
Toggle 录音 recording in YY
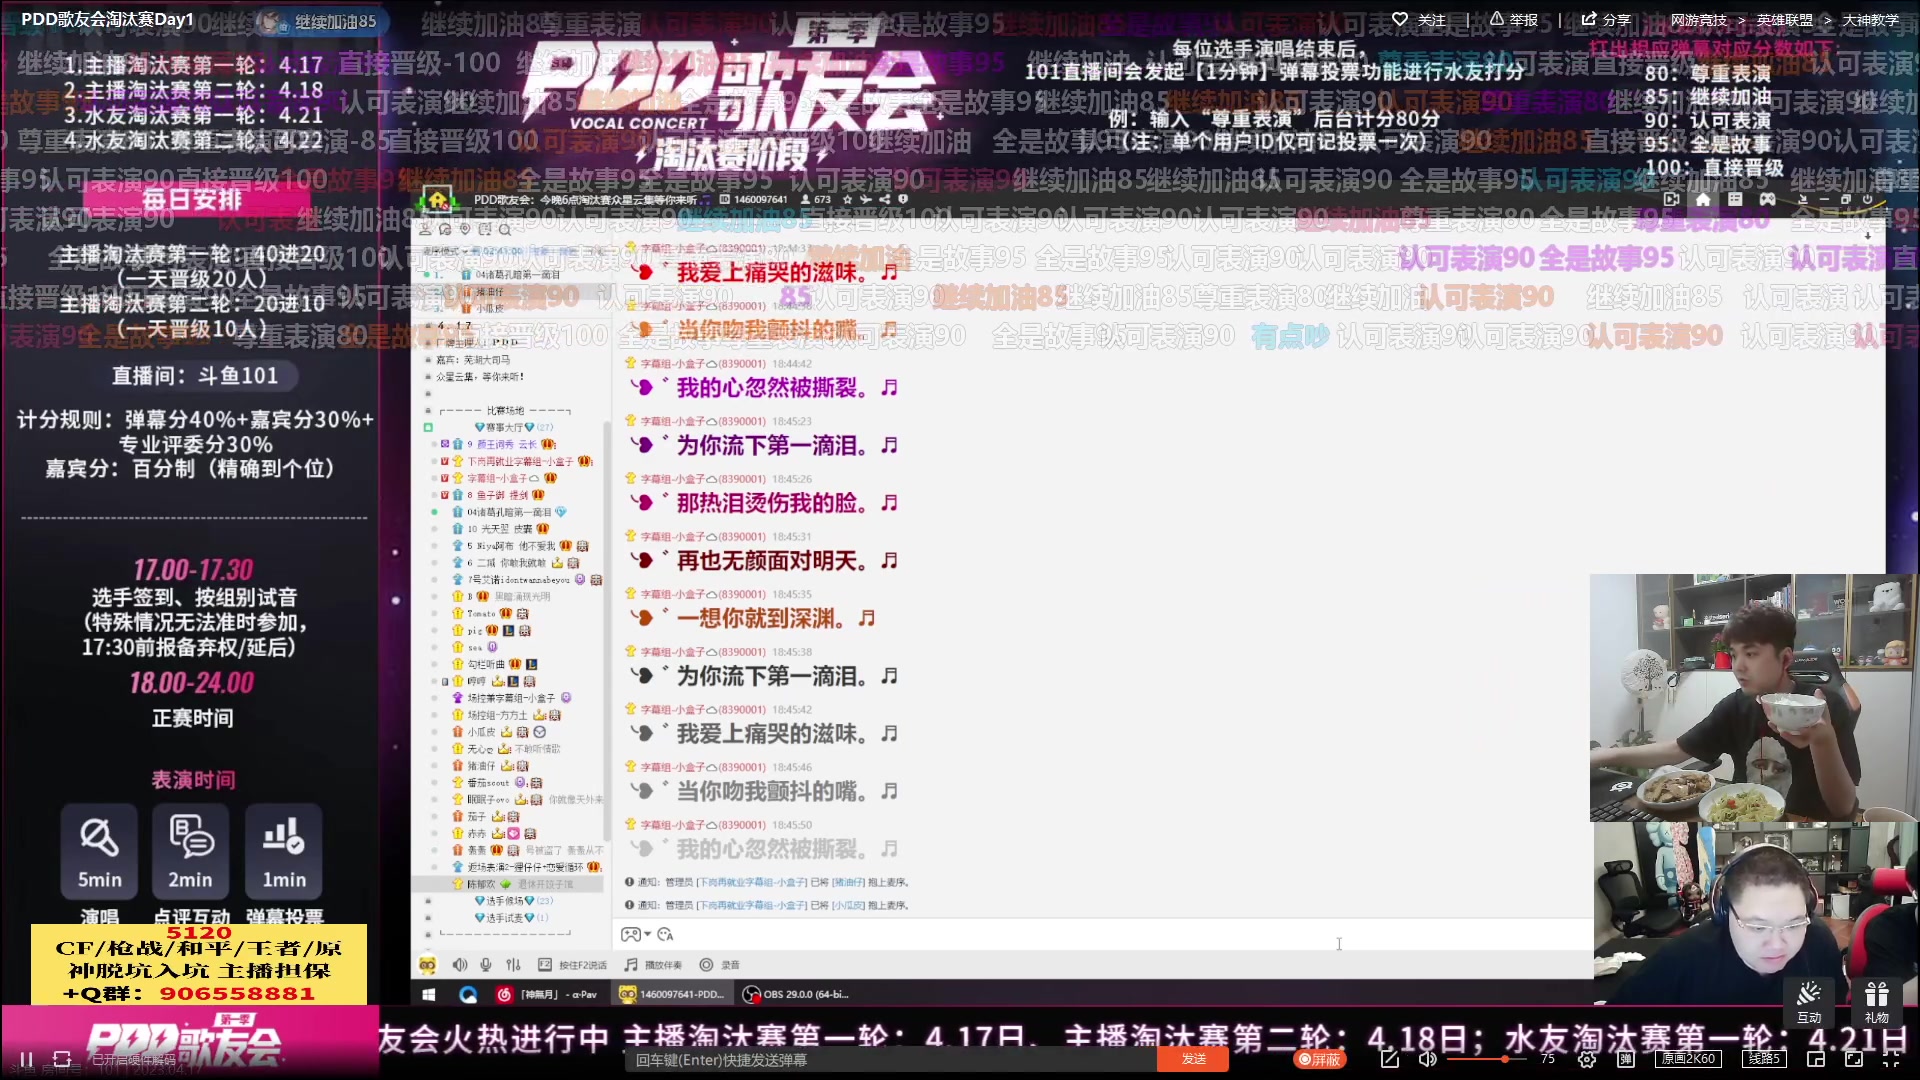720,965
